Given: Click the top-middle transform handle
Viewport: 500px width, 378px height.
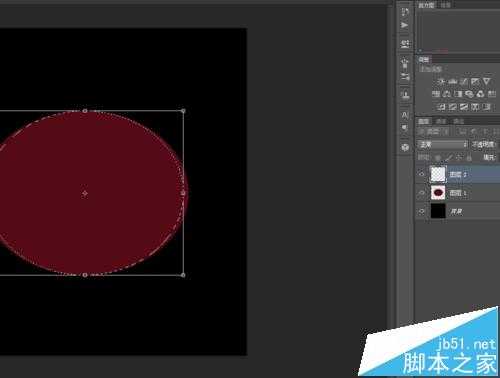Looking at the screenshot, I should click(85, 111).
